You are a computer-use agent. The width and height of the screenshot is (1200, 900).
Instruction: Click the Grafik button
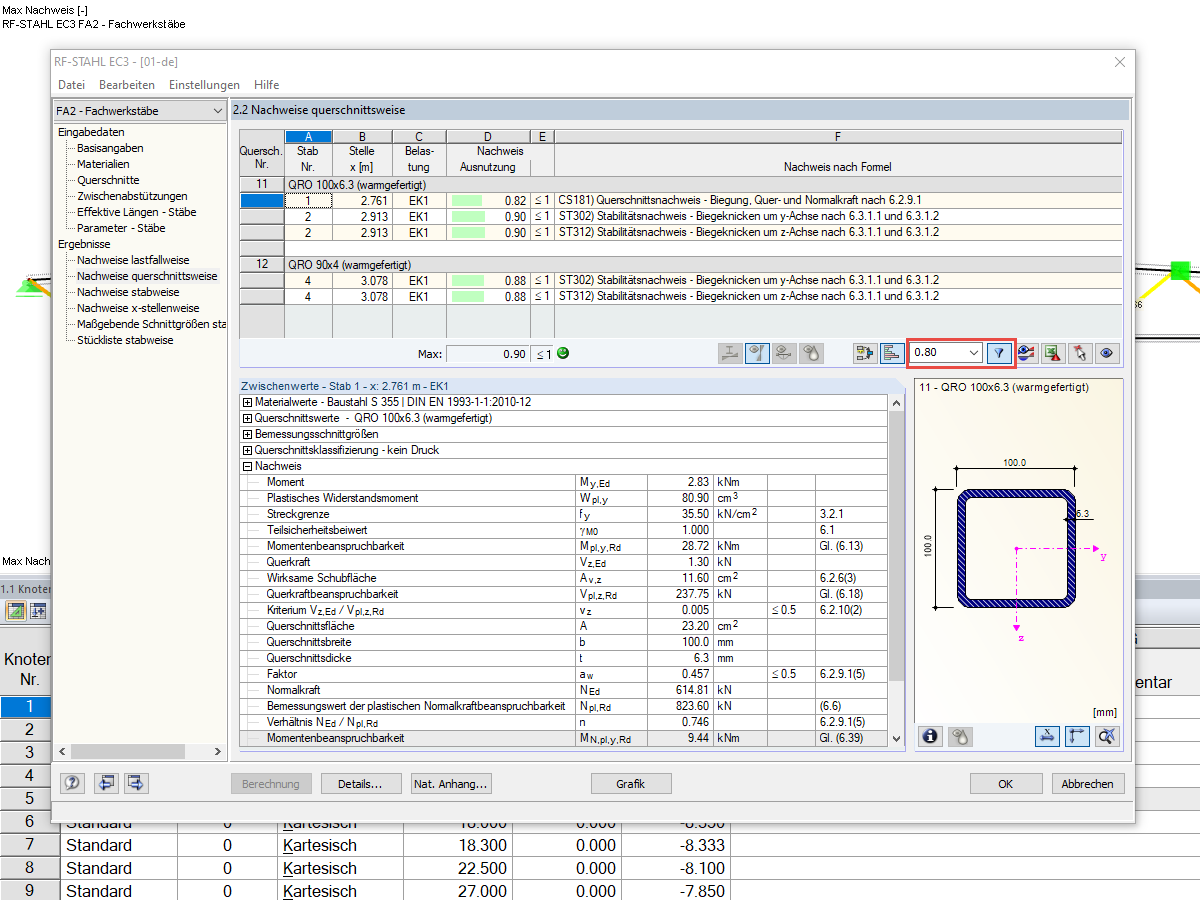pos(631,784)
